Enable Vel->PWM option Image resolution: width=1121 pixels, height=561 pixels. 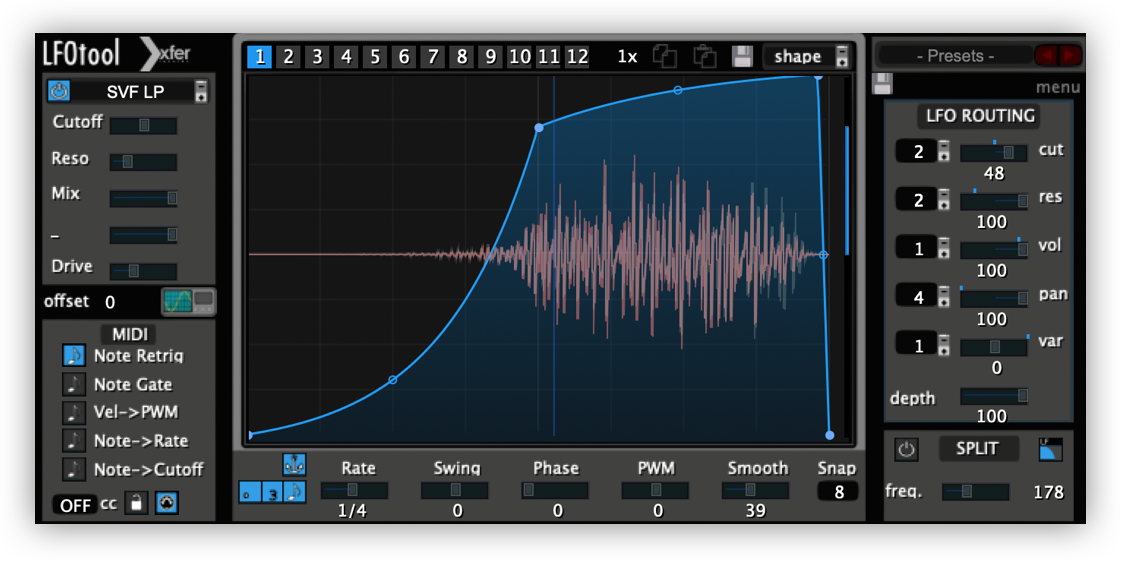coord(73,412)
